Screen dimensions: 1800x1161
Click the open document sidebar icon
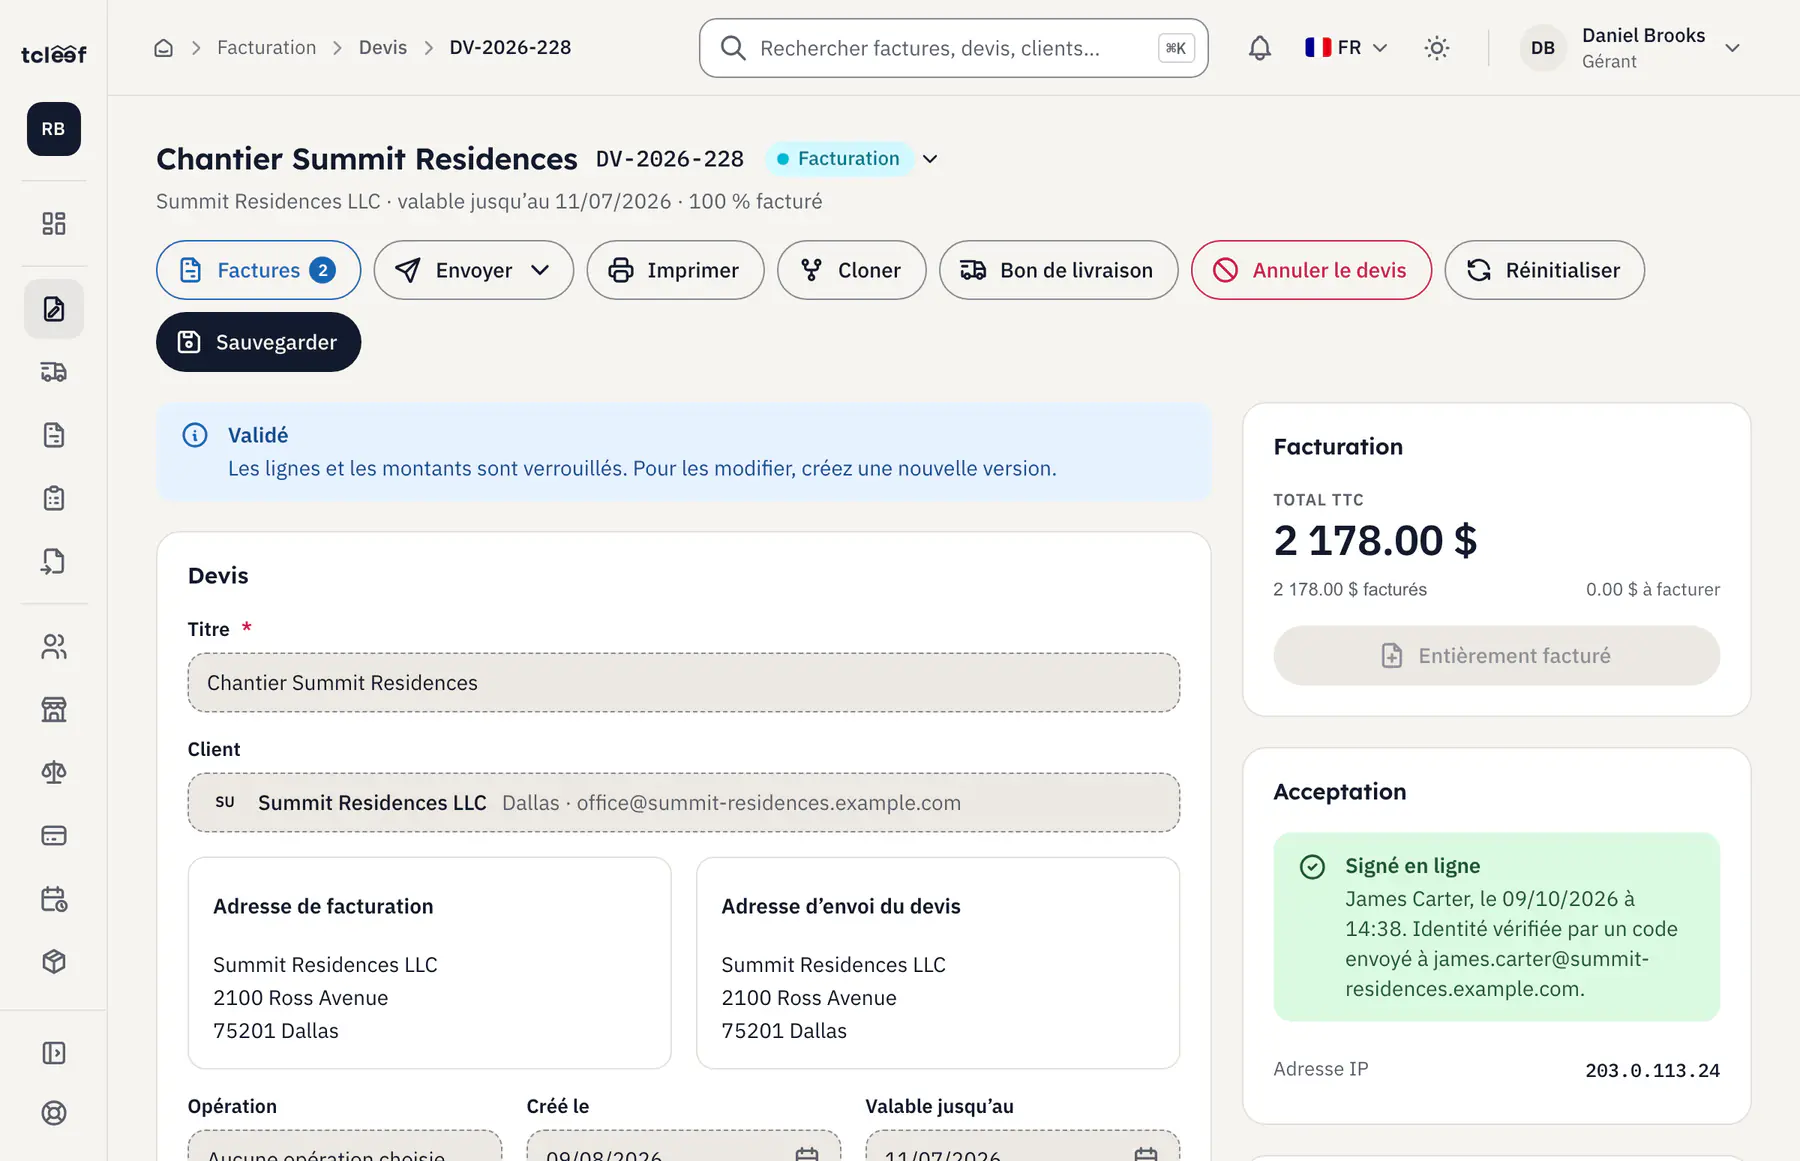point(54,435)
